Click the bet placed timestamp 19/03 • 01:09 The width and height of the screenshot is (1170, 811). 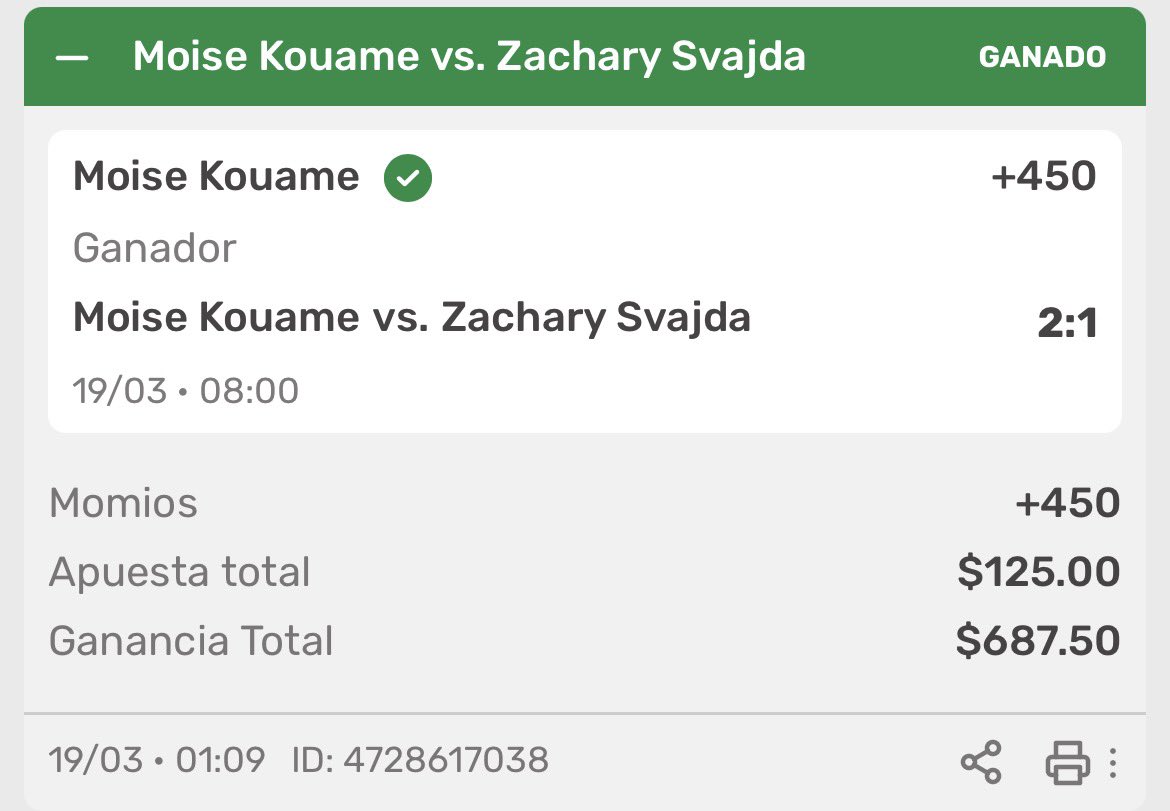pyautogui.click(x=158, y=760)
